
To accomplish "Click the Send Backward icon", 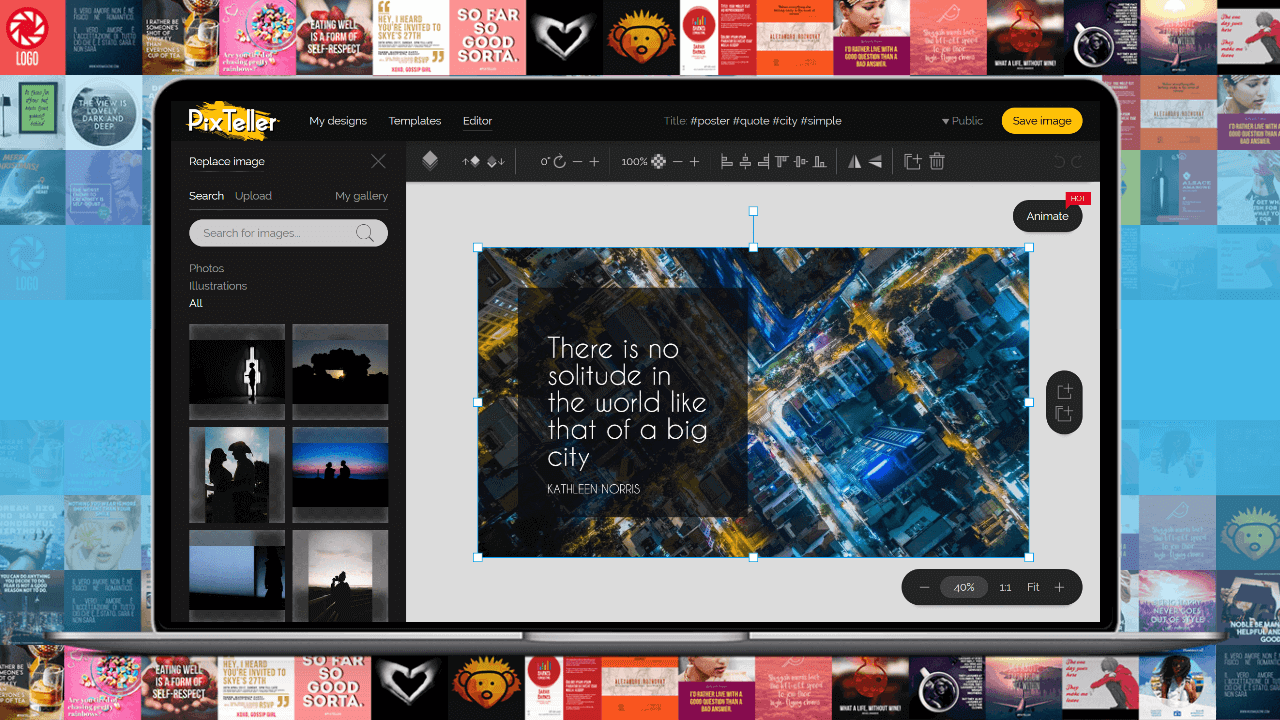I will [x=493, y=160].
